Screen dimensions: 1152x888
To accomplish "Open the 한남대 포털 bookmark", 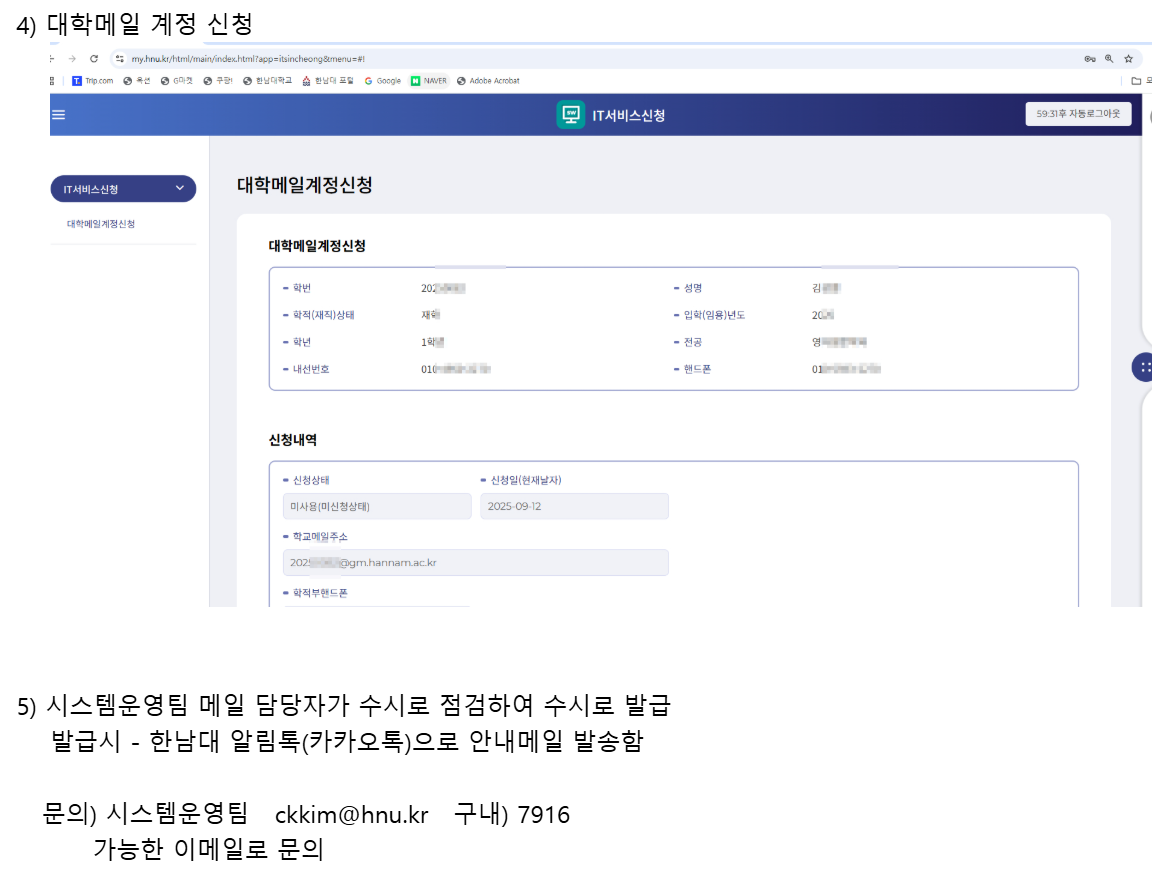I will pyautogui.click(x=328, y=81).
